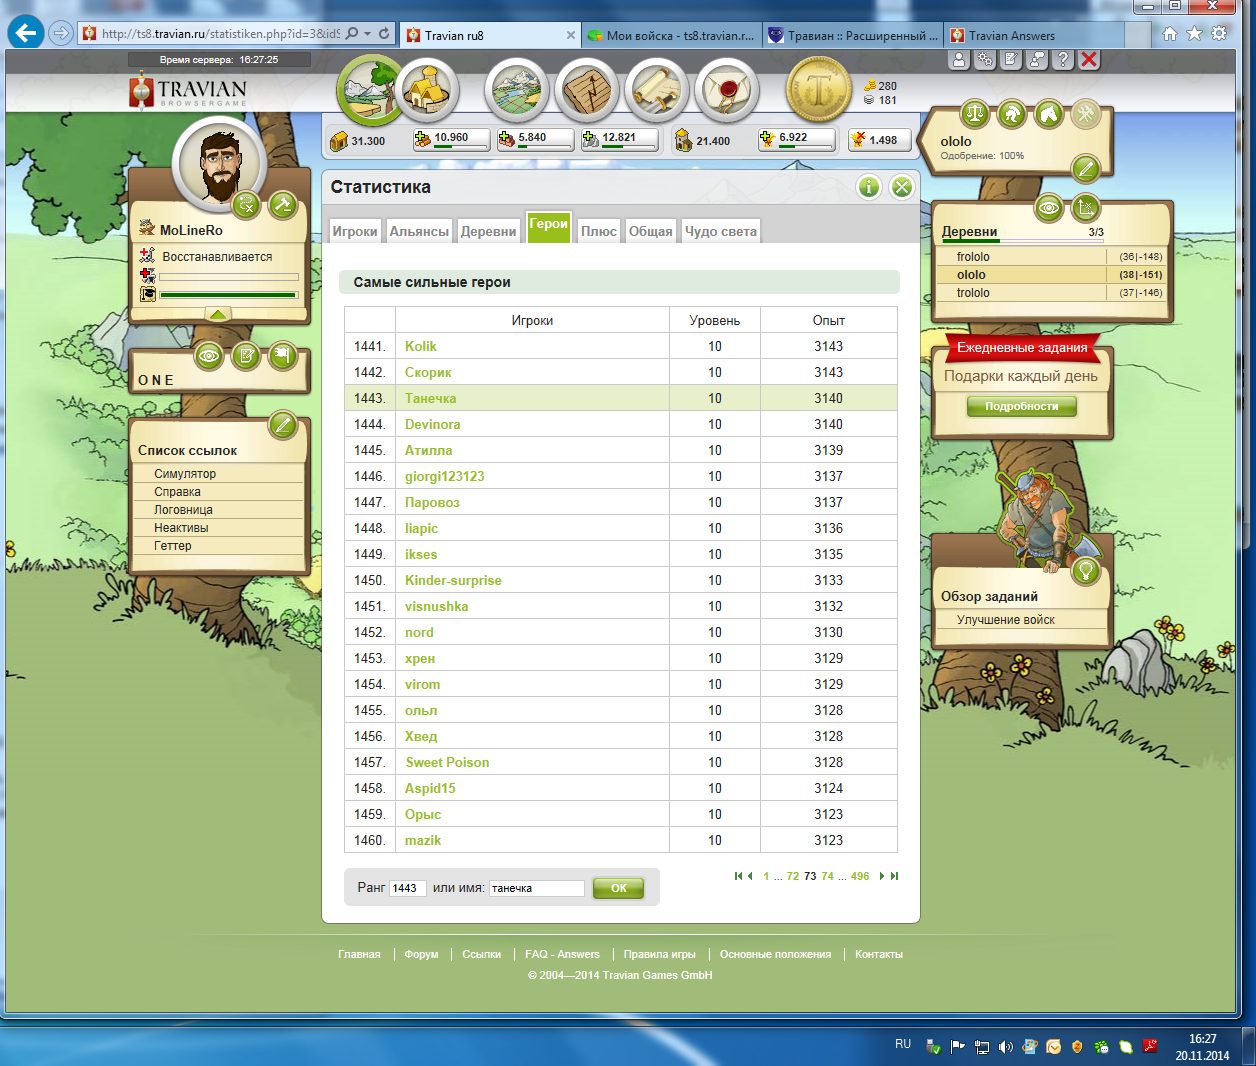1256x1066 pixels.
Task: Open village coordinates icon in Деревни panel
Action: [x=1085, y=208]
